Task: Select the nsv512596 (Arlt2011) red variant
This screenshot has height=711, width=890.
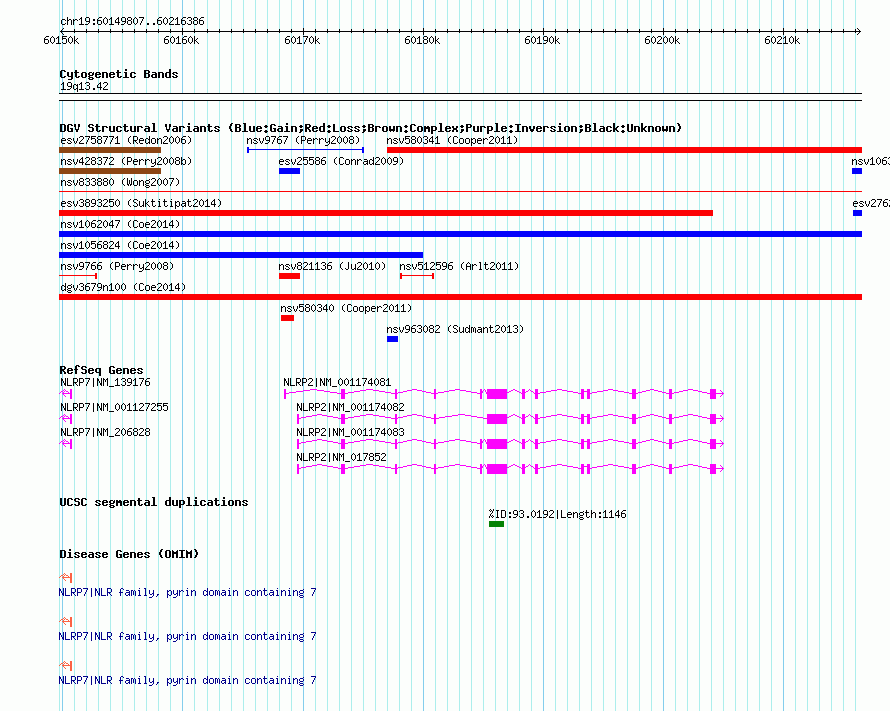Action: [x=417, y=276]
